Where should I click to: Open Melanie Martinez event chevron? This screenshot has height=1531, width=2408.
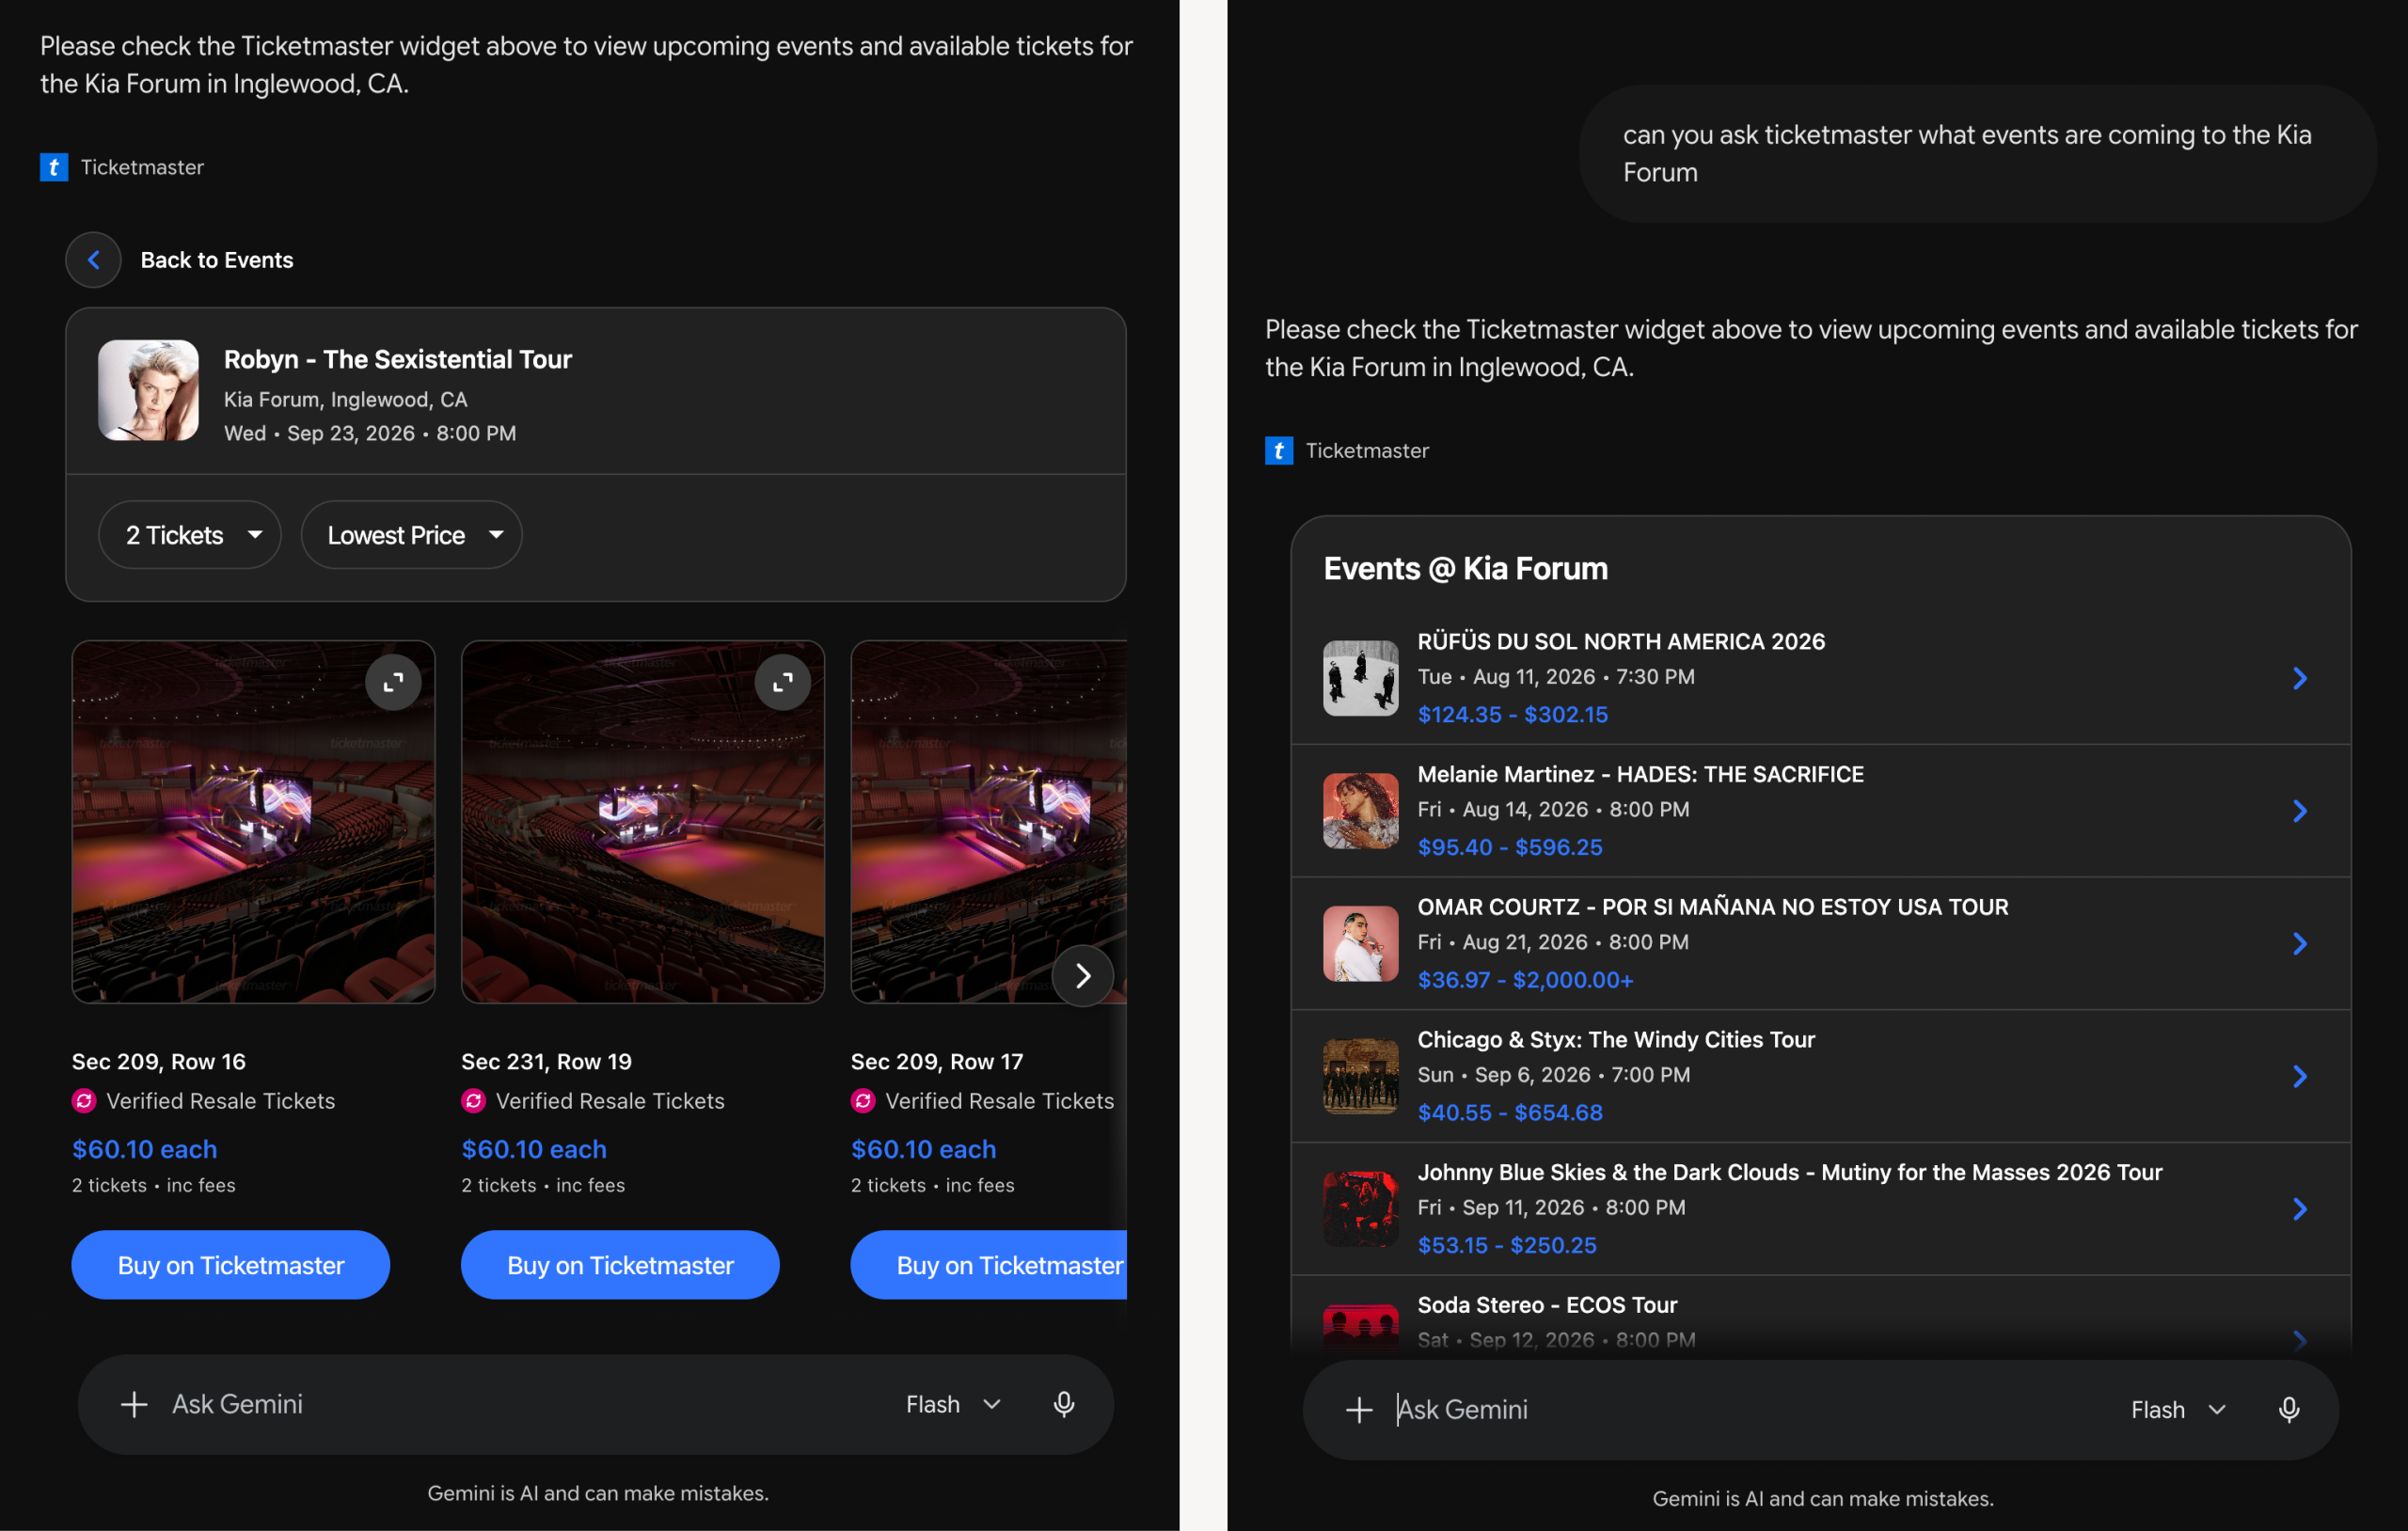point(2299,811)
